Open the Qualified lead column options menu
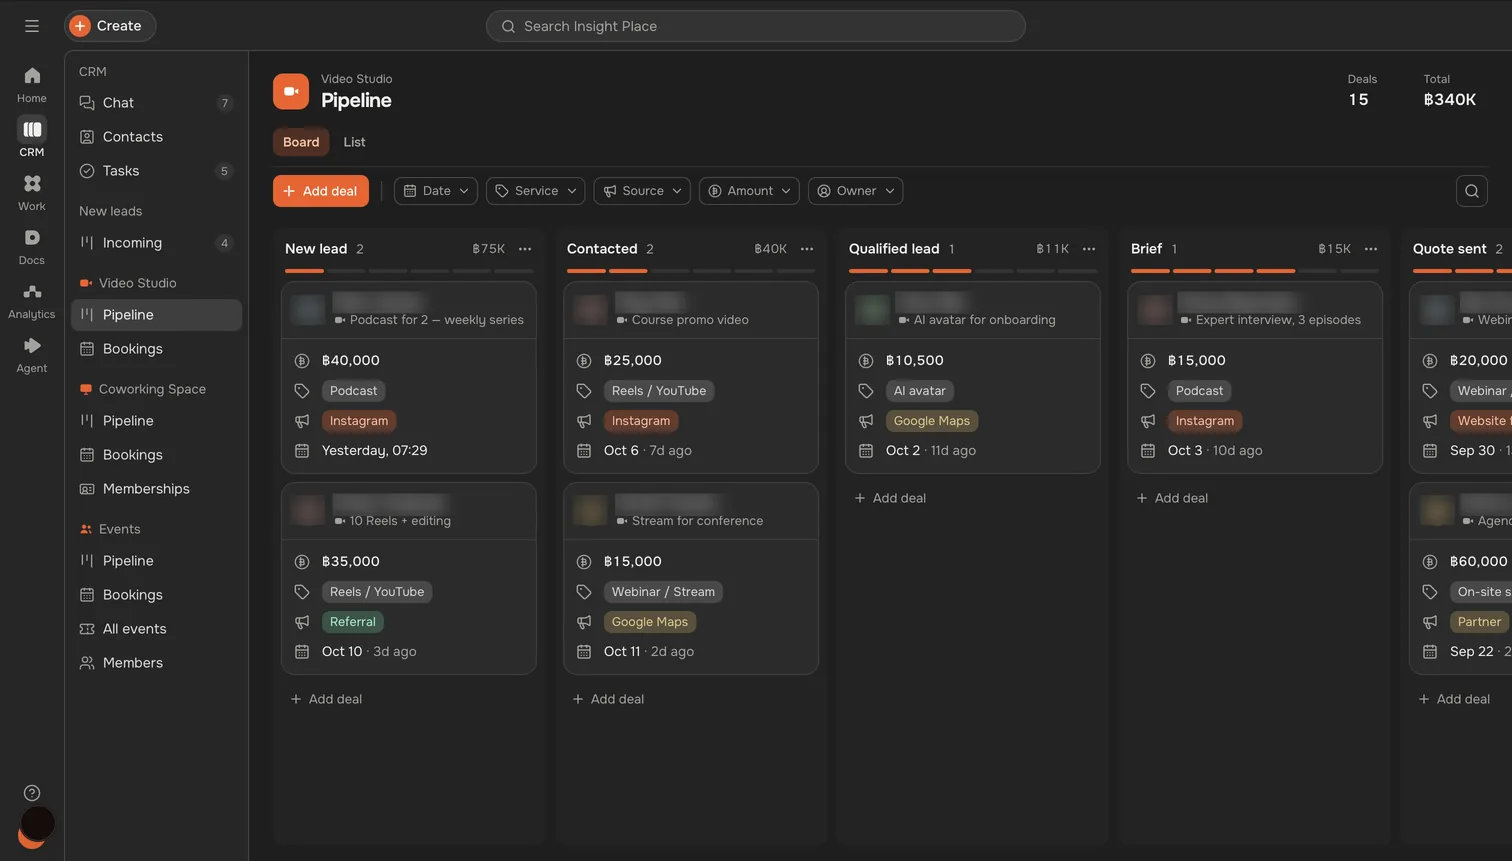1512x861 pixels. [x=1089, y=249]
